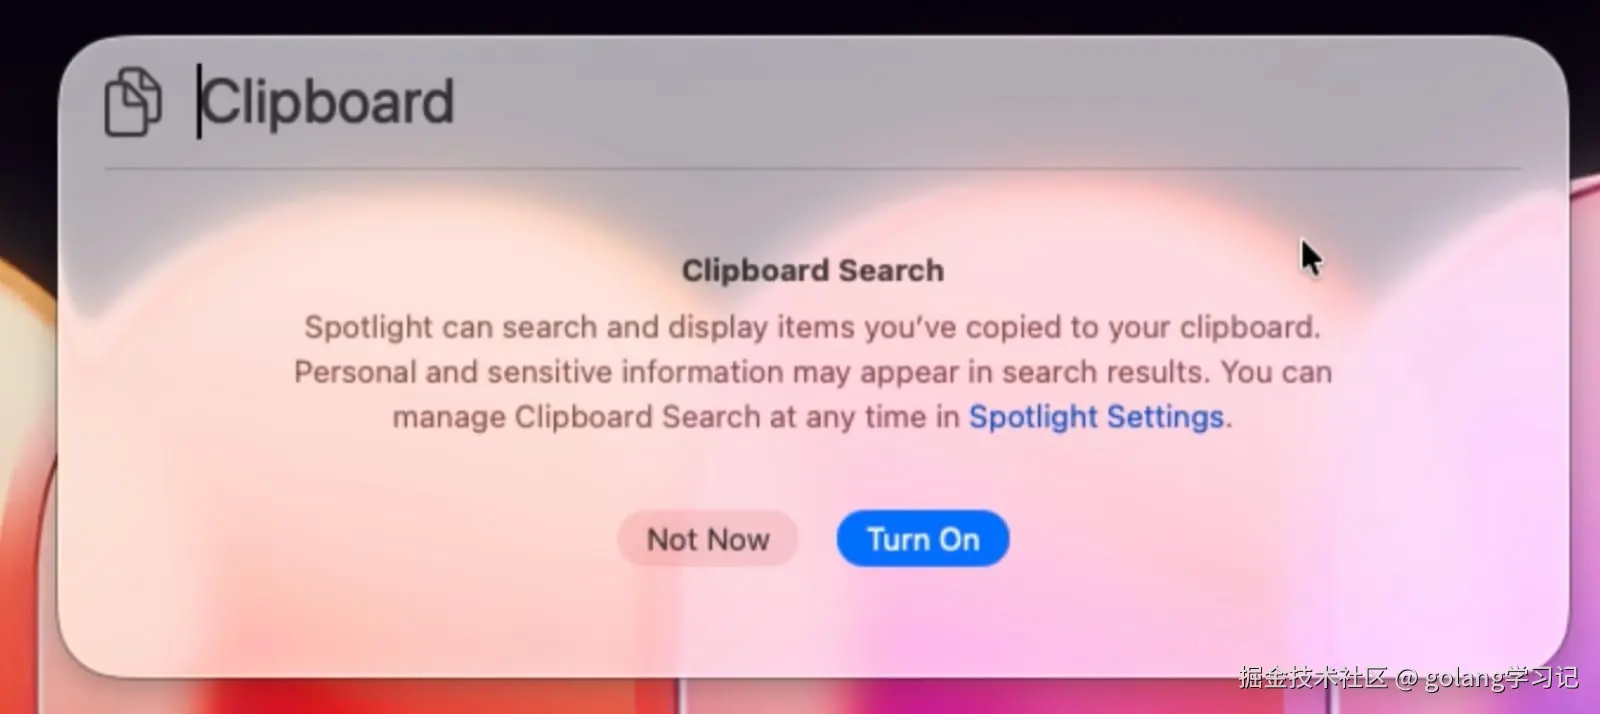Click the word Clipboard in the search bar
Viewport: 1600px width, 714px height.
tap(328, 102)
